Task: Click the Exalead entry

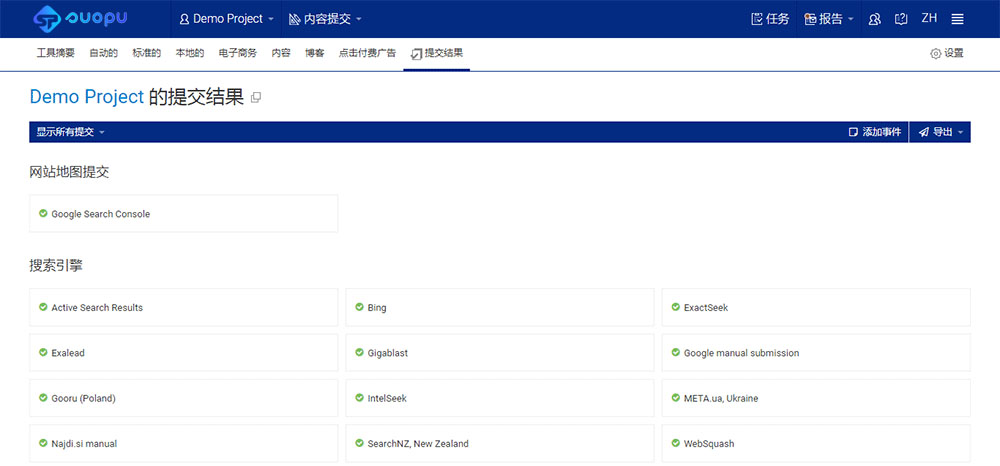Action: click(184, 353)
